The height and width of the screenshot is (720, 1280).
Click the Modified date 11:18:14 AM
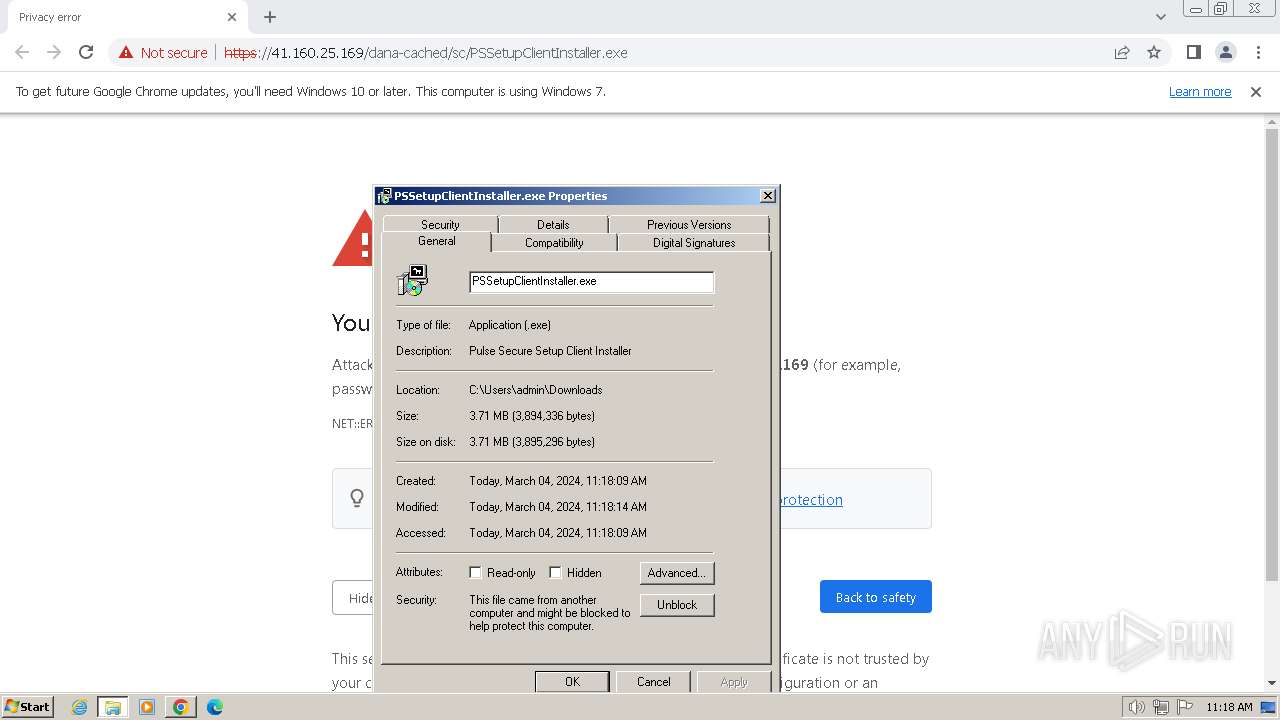[558, 507]
